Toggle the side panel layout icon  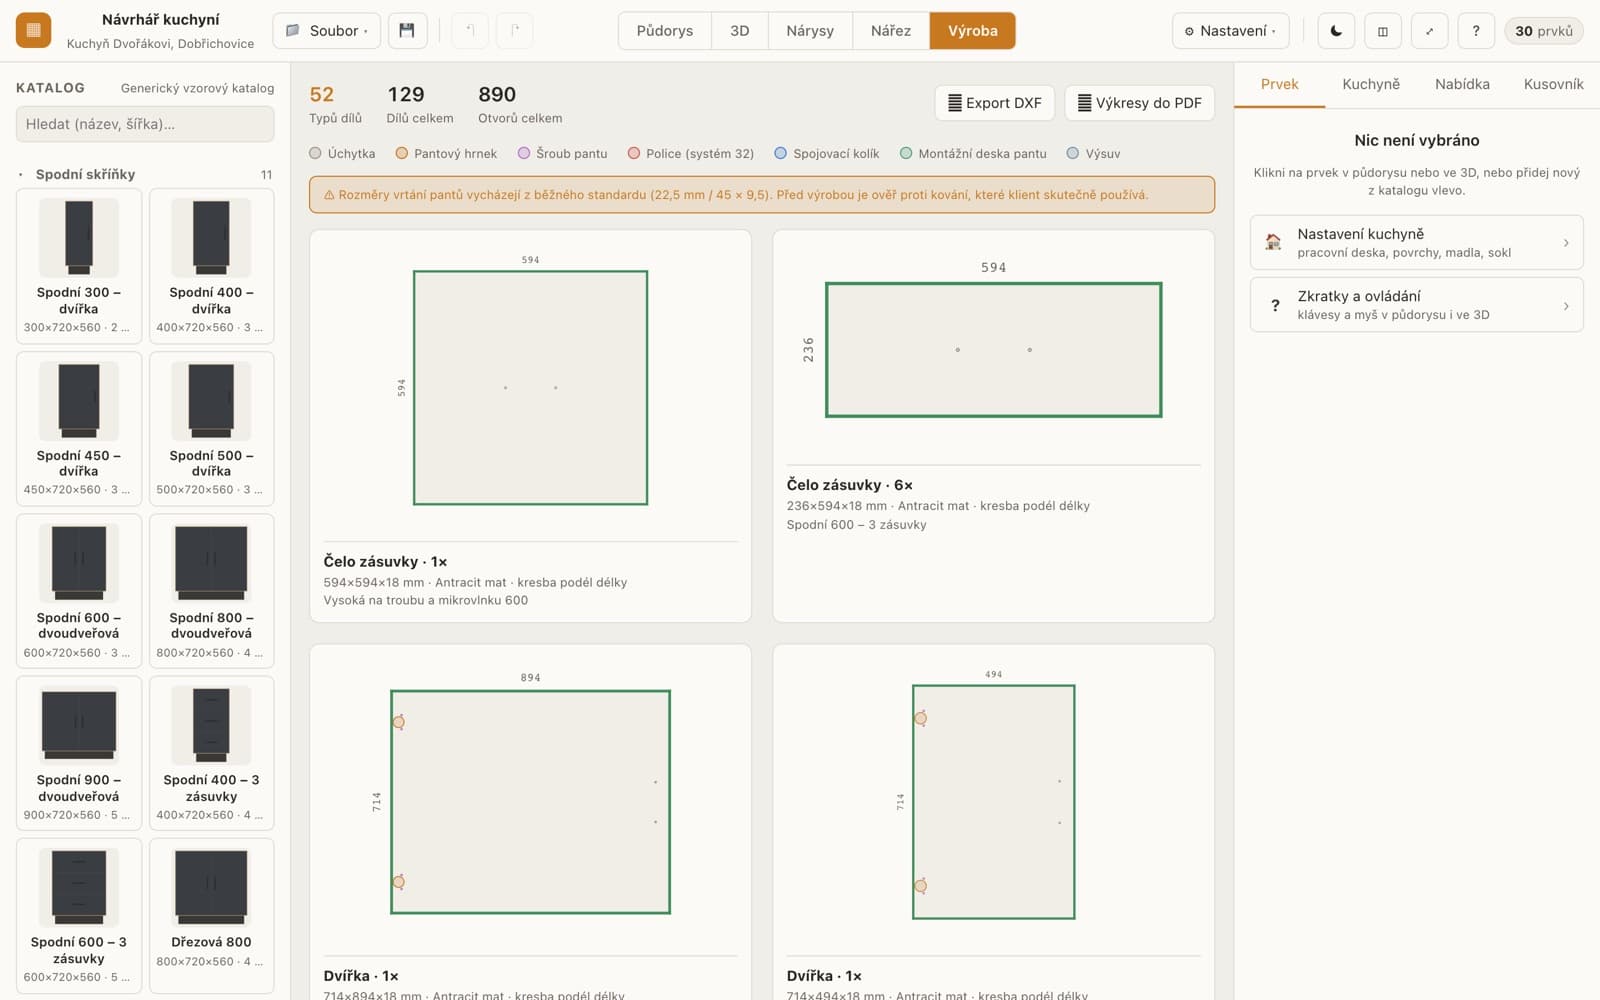pos(1382,30)
